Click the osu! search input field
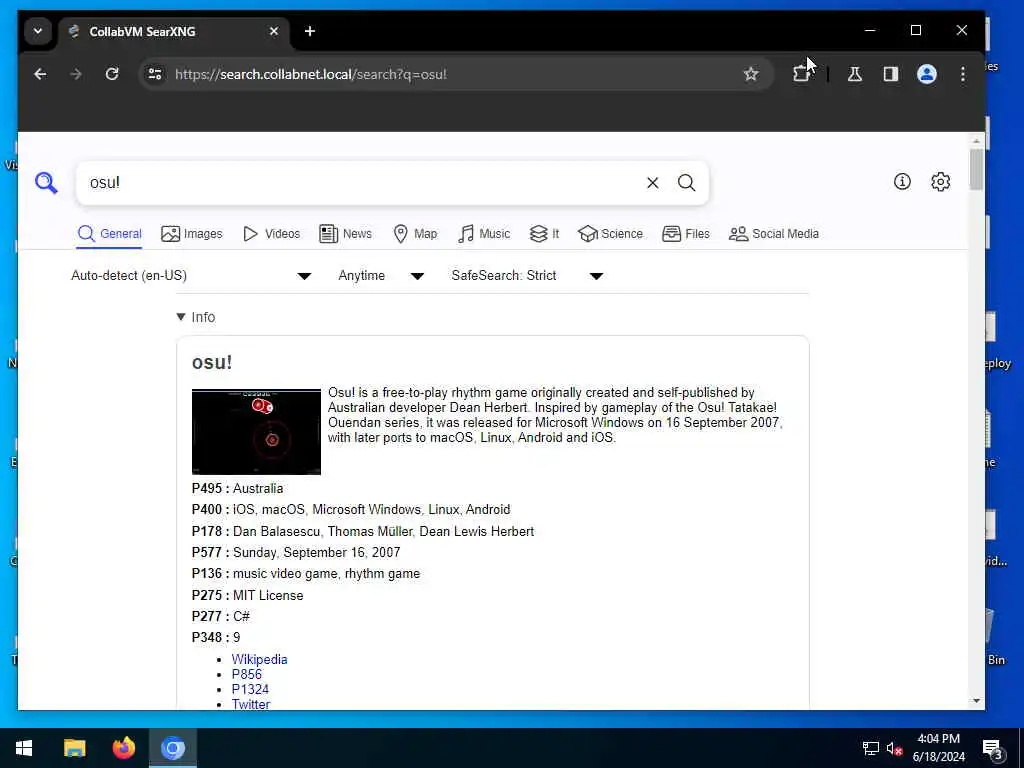This screenshot has width=1024, height=768. coord(362,183)
